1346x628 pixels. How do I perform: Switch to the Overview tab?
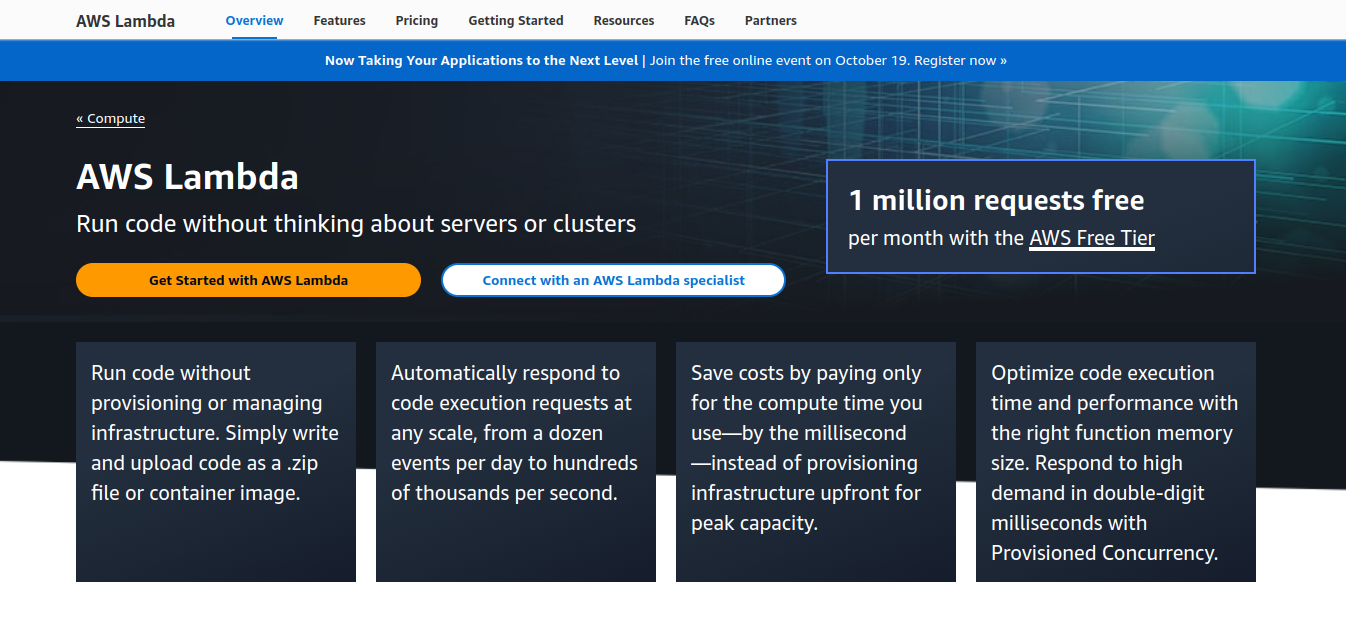pos(253,20)
